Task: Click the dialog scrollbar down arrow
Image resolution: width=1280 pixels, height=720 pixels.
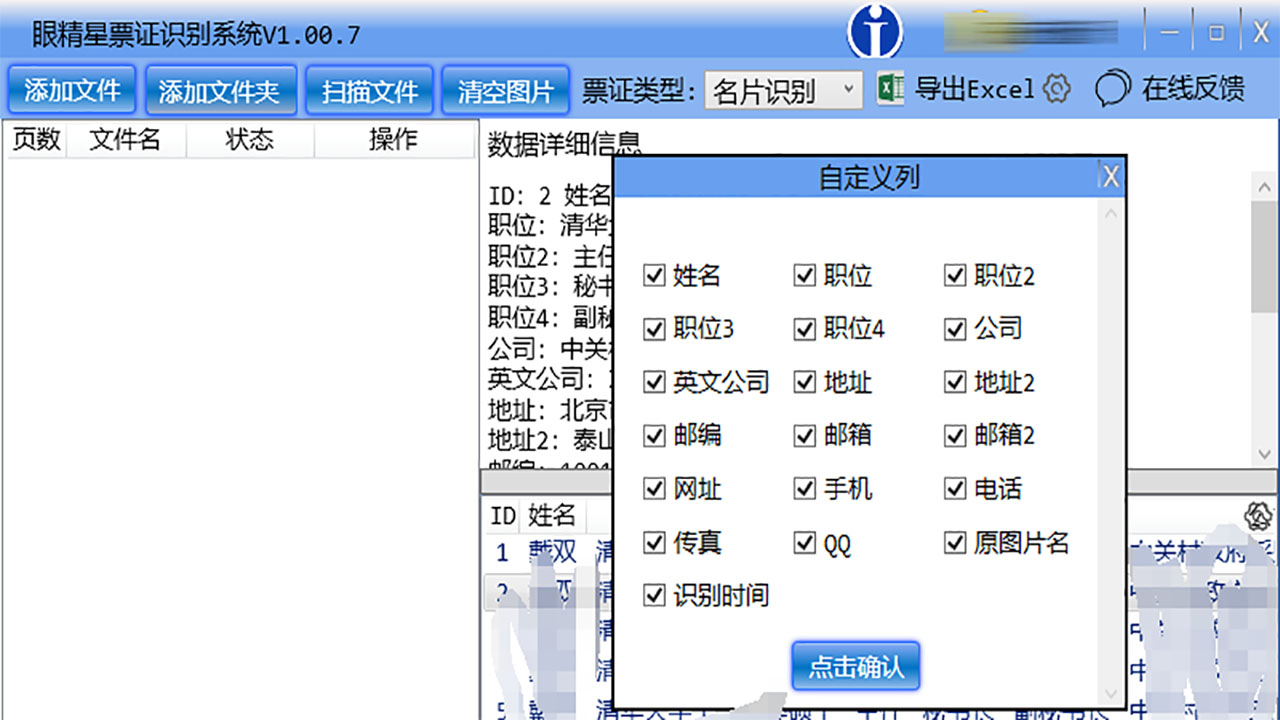Action: (x=1110, y=692)
